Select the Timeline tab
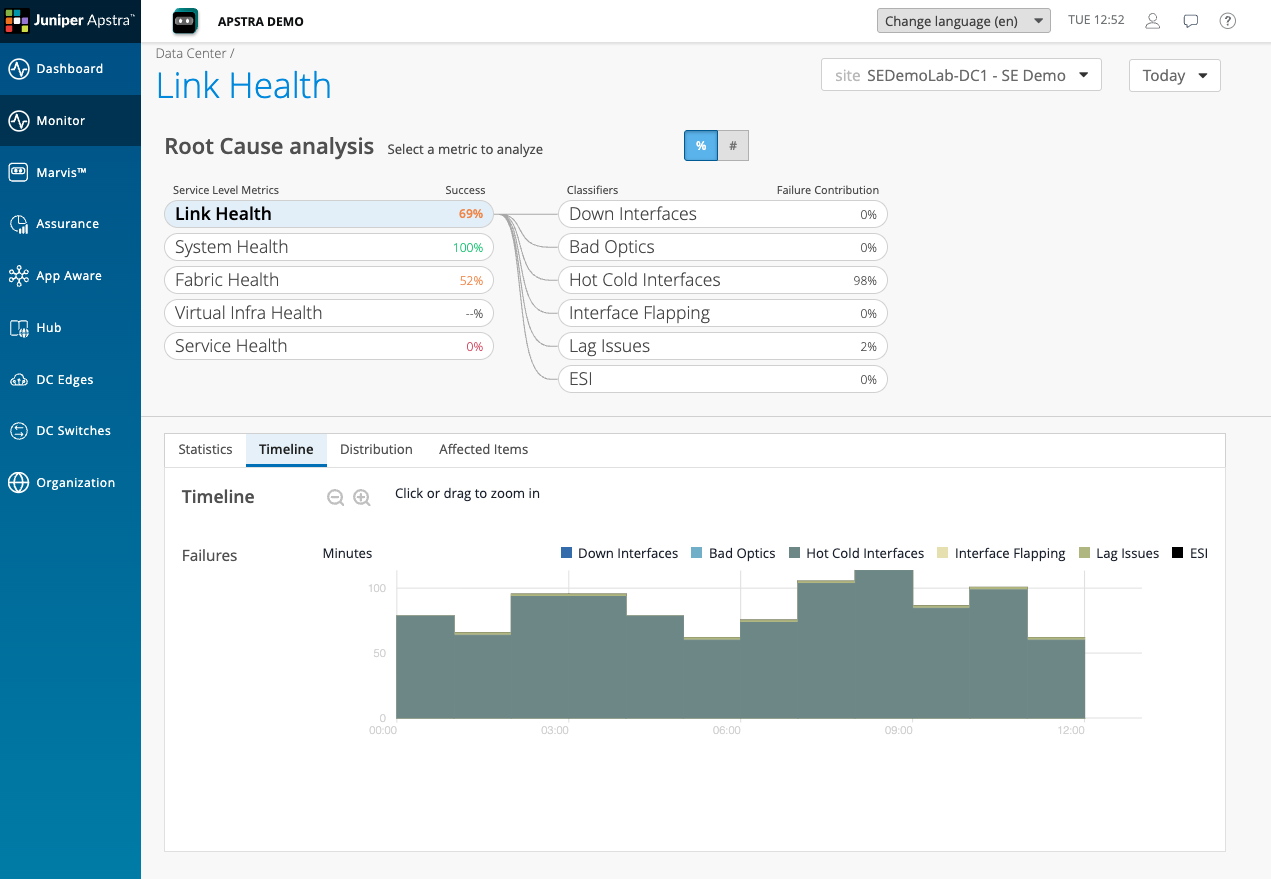This screenshot has width=1271, height=879. (286, 450)
